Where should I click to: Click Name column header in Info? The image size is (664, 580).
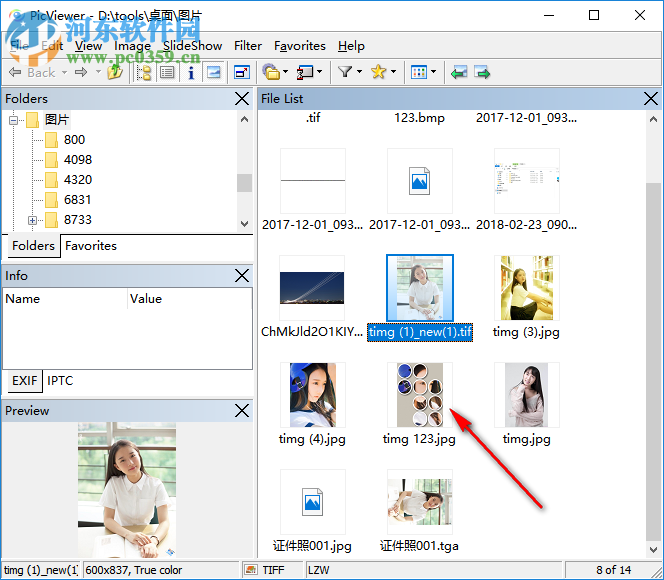pyautogui.click(x=65, y=299)
